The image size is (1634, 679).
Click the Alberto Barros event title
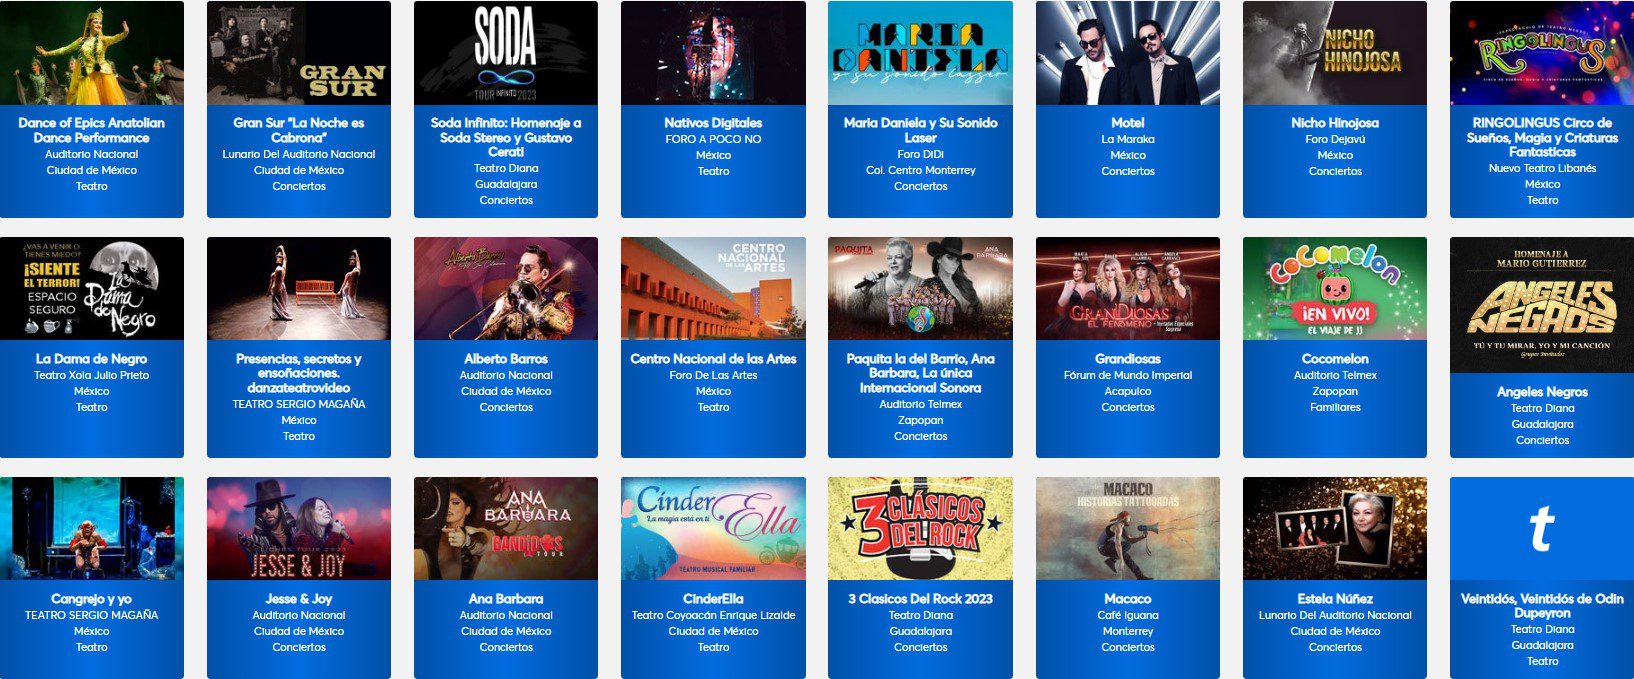(x=506, y=359)
